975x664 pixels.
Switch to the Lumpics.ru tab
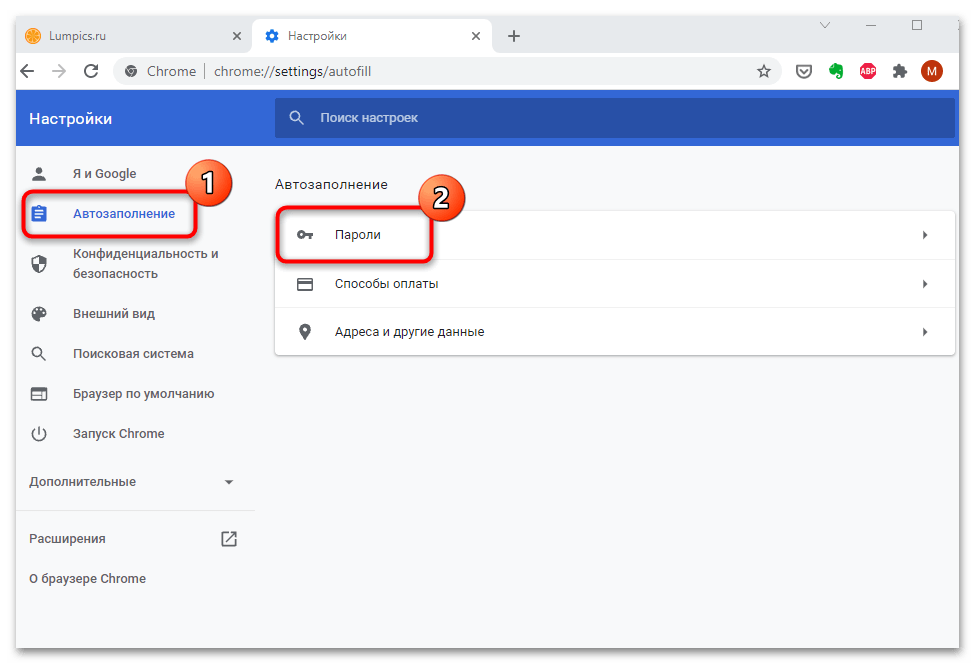(132, 36)
